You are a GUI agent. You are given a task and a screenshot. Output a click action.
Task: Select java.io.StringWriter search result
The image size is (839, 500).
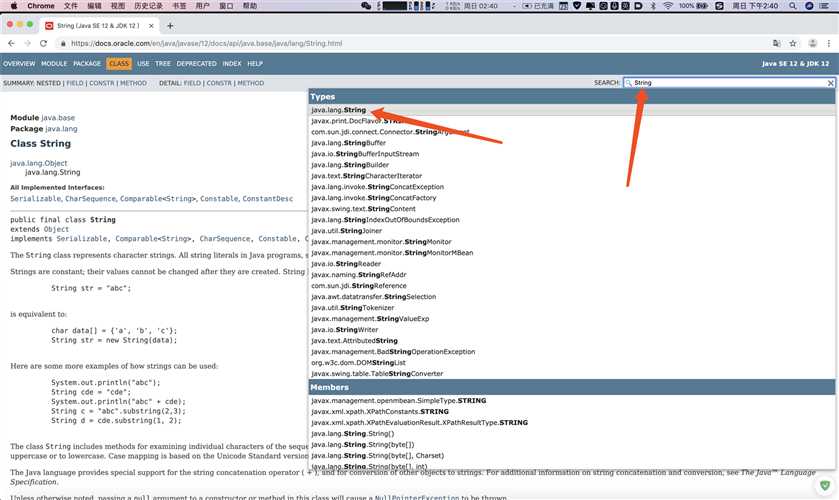pyautogui.click(x=572, y=330)
